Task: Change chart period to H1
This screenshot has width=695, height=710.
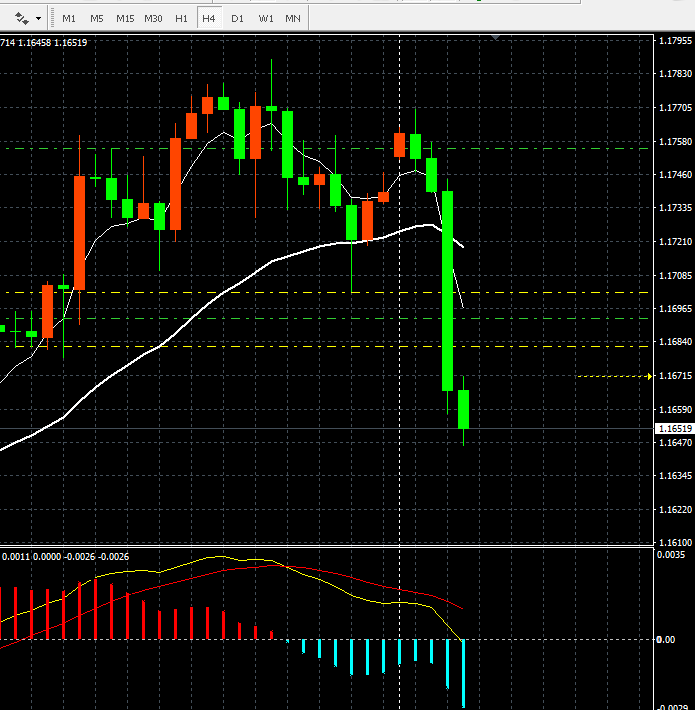Action: pyautogui.click(x=181, y=19)
